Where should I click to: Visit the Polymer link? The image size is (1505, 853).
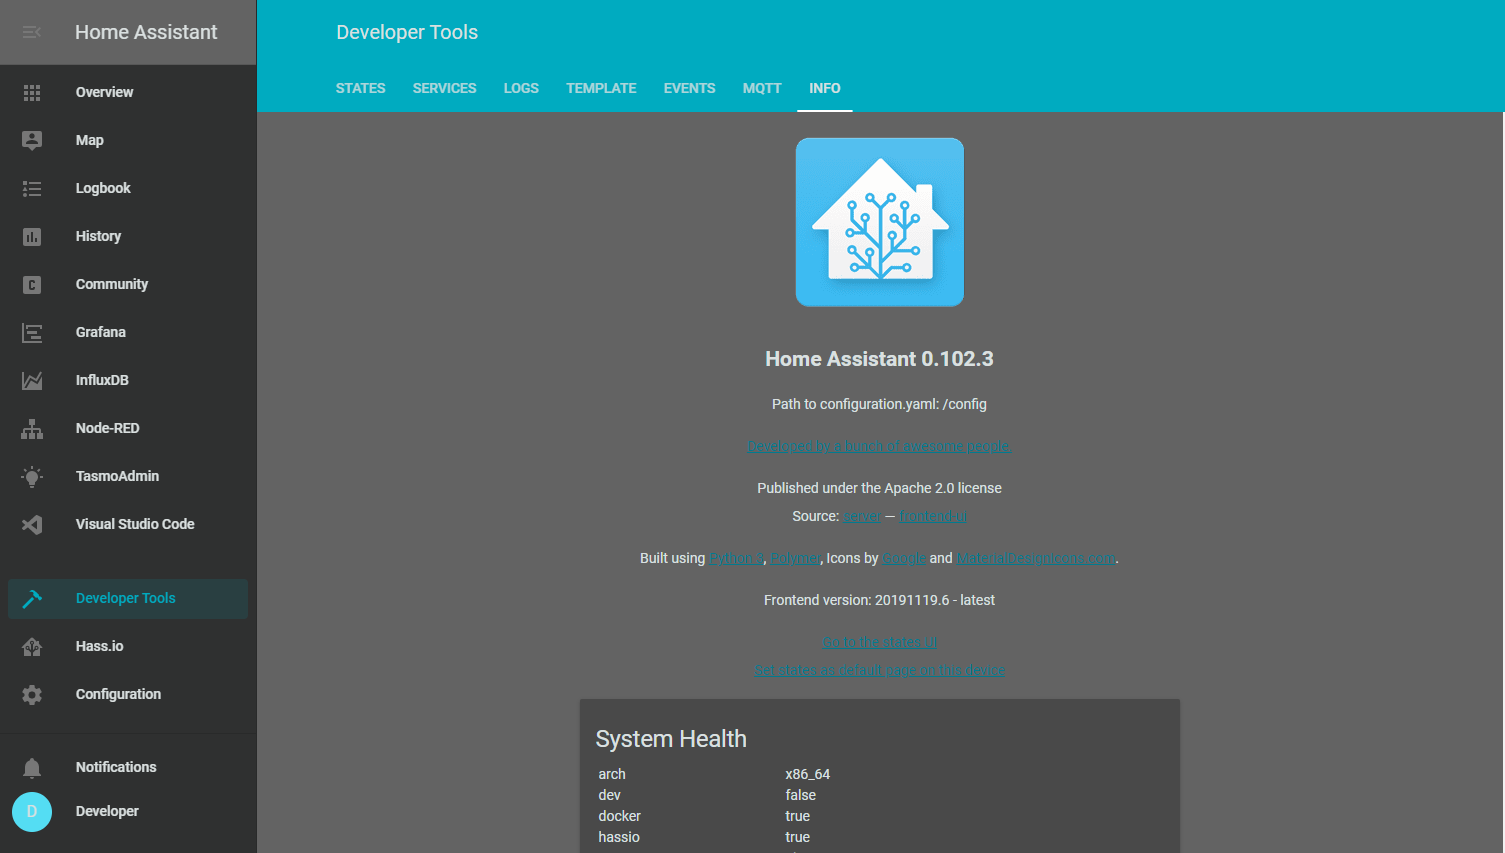pyautogui.click(x=795, y=558)
